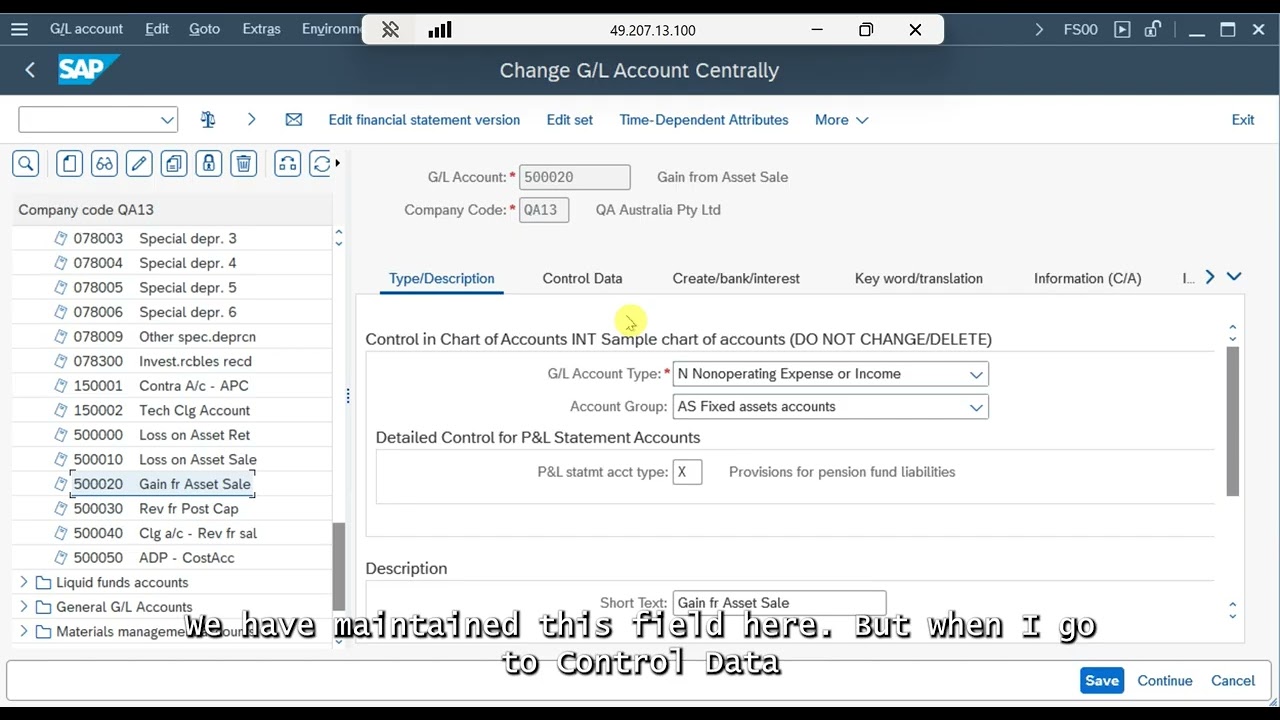1280x720 pixels.
Task: Open the command field dropdown
Action: [167, 120]
